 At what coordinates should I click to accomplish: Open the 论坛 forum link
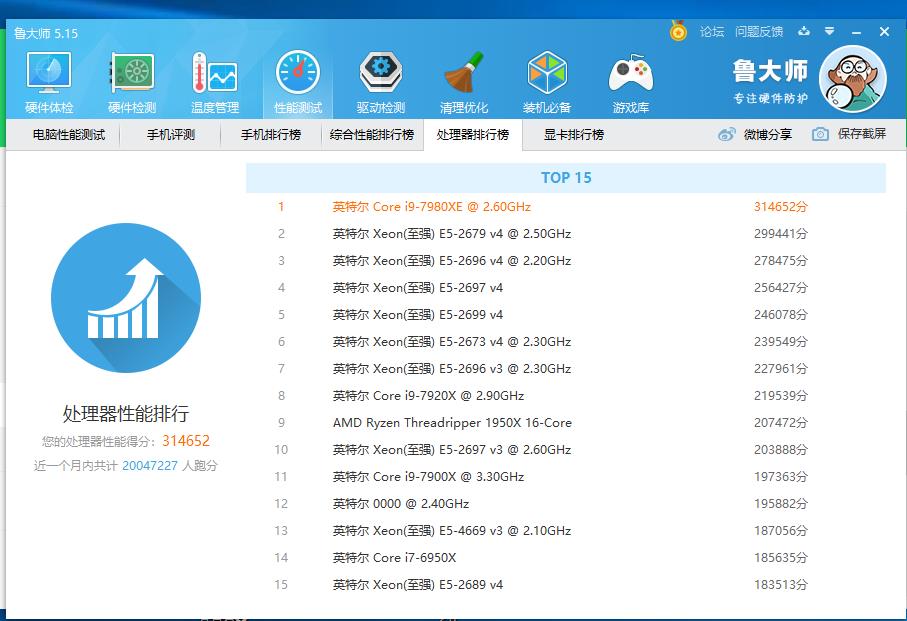(x=712, y=32)
